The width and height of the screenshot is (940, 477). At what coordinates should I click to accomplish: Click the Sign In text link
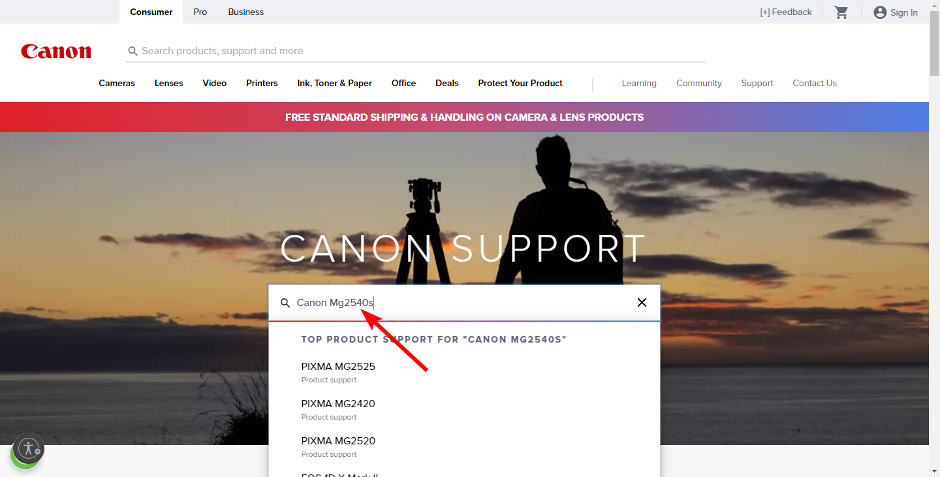pos(904,13)
